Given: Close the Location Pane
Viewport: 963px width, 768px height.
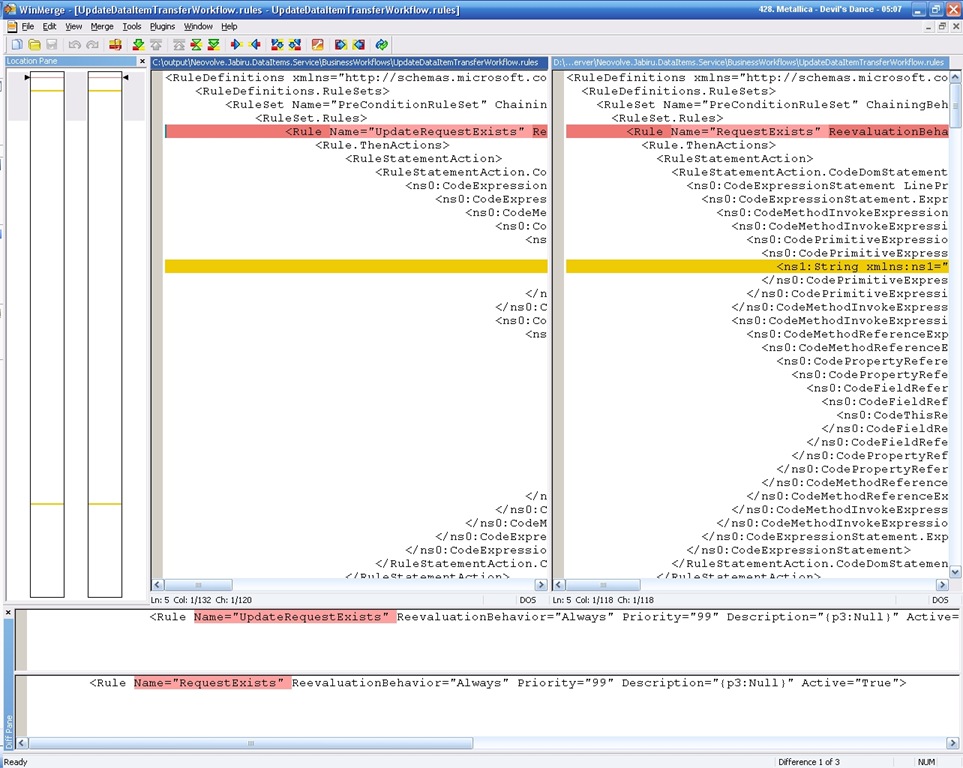Looking at the screenshot, I should [x=142, y=61].
